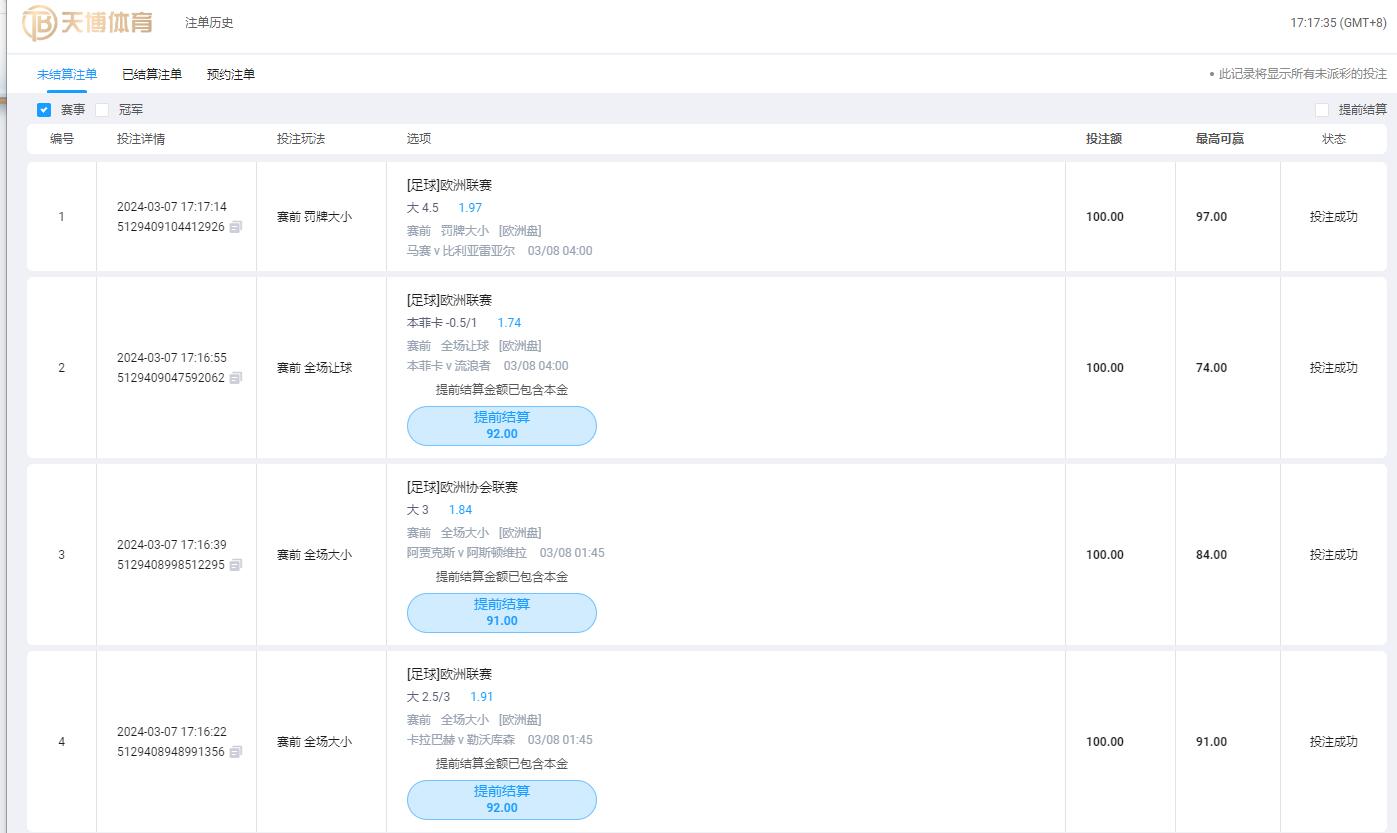The width and height of the screenshot is (1397, 833).
Task: Enable the 冠军 checkbox
Action: pyautogui.click(x=102, y=110)
